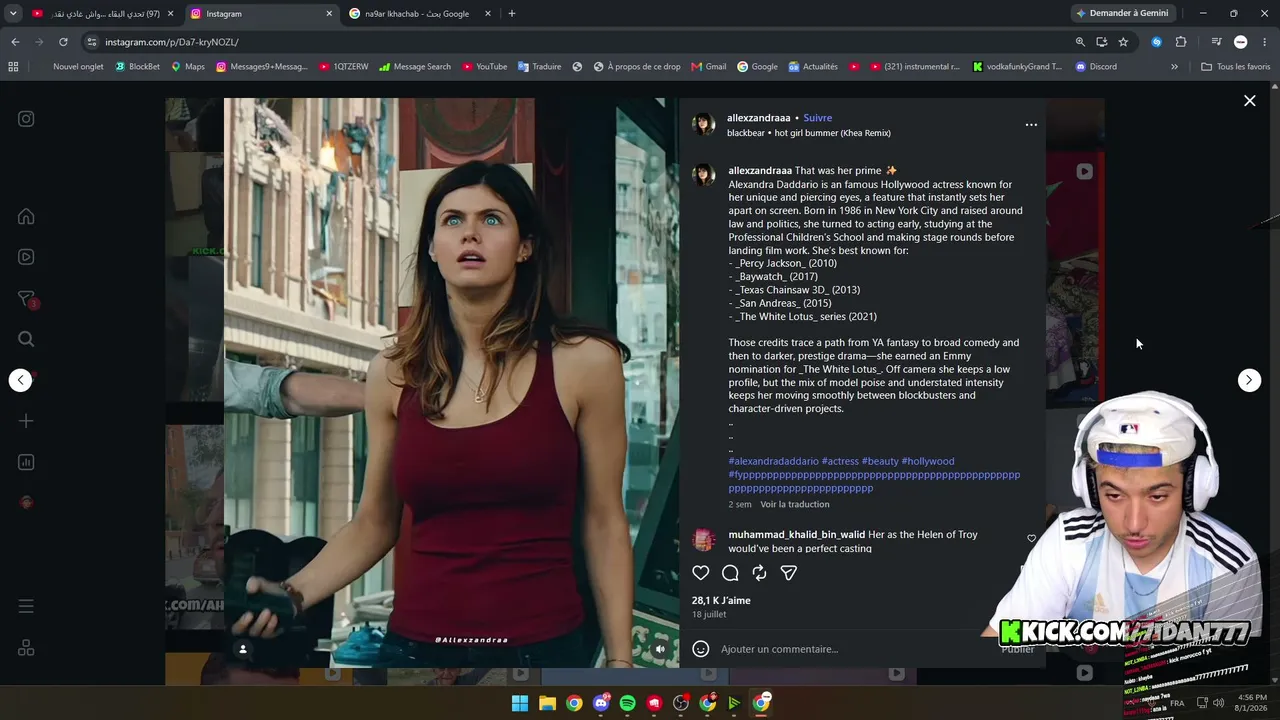Open the Tous les favoris folder
The height and width of the screenshot is (720, 1280).
(1235, 67)
